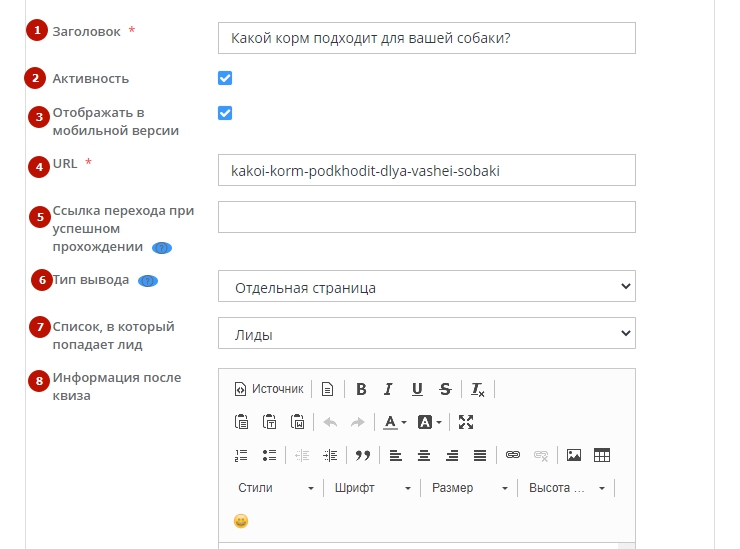740x549 pixels.
Task: Click the Источник source button
Action: pyautogui.click(x=268, y=389)
